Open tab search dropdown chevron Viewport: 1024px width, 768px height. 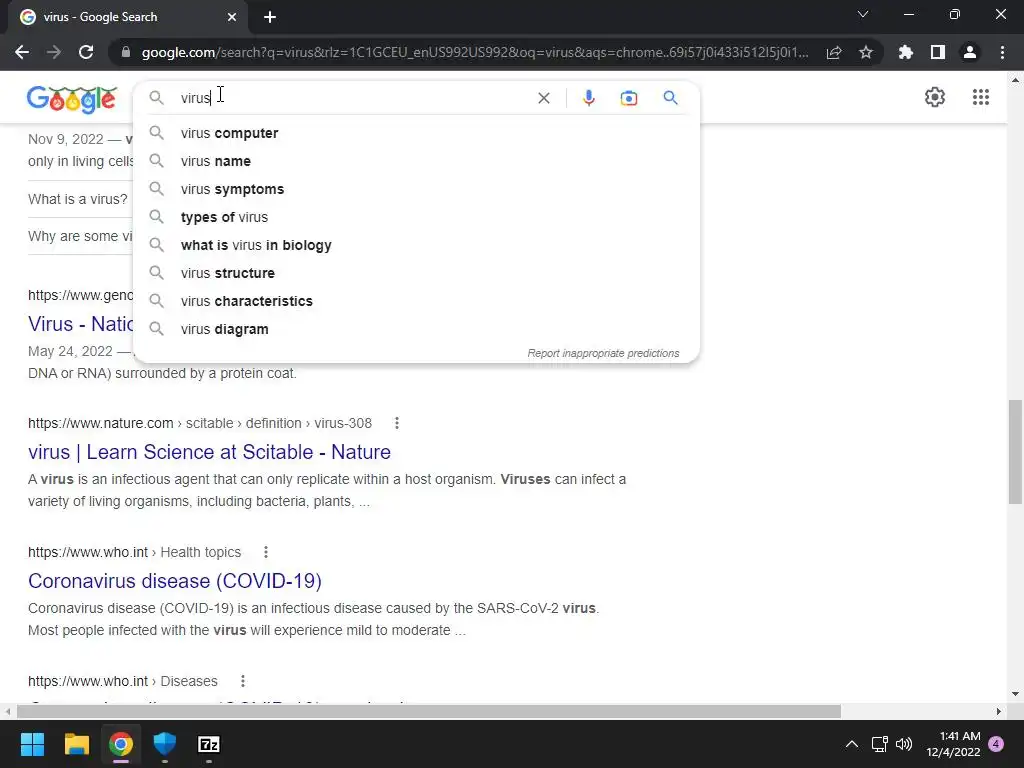(863, 14)
